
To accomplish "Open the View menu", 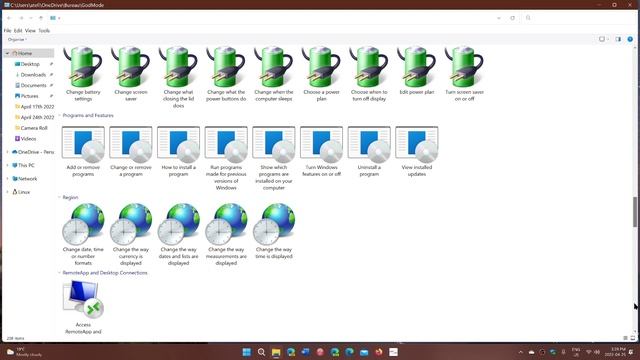I will pyautogui.click(x=30, y=31).
